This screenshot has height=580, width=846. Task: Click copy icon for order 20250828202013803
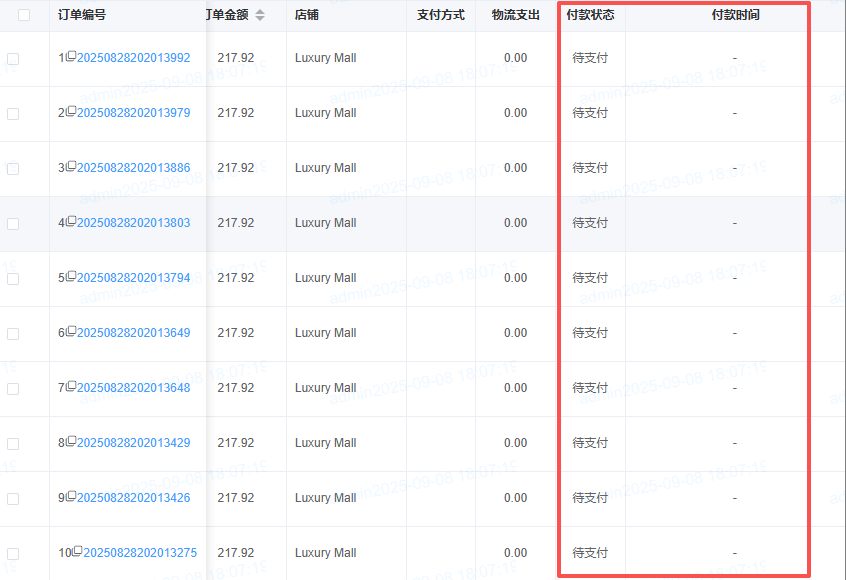(x=71, y=222)
